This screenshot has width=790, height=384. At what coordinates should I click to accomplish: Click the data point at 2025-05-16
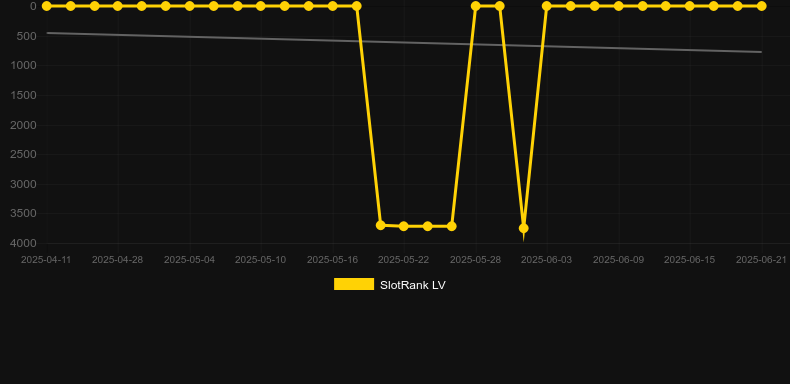tap(333, 6)
